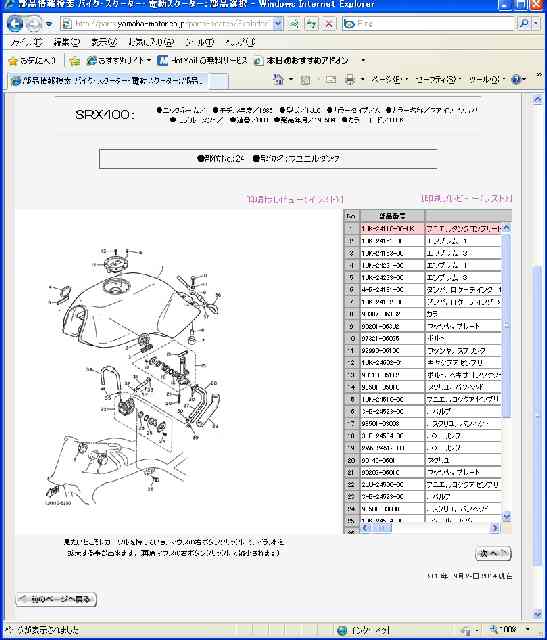Click the Feeds icon in command bar
Screen dimensions: 547x640
coord(305,80)
